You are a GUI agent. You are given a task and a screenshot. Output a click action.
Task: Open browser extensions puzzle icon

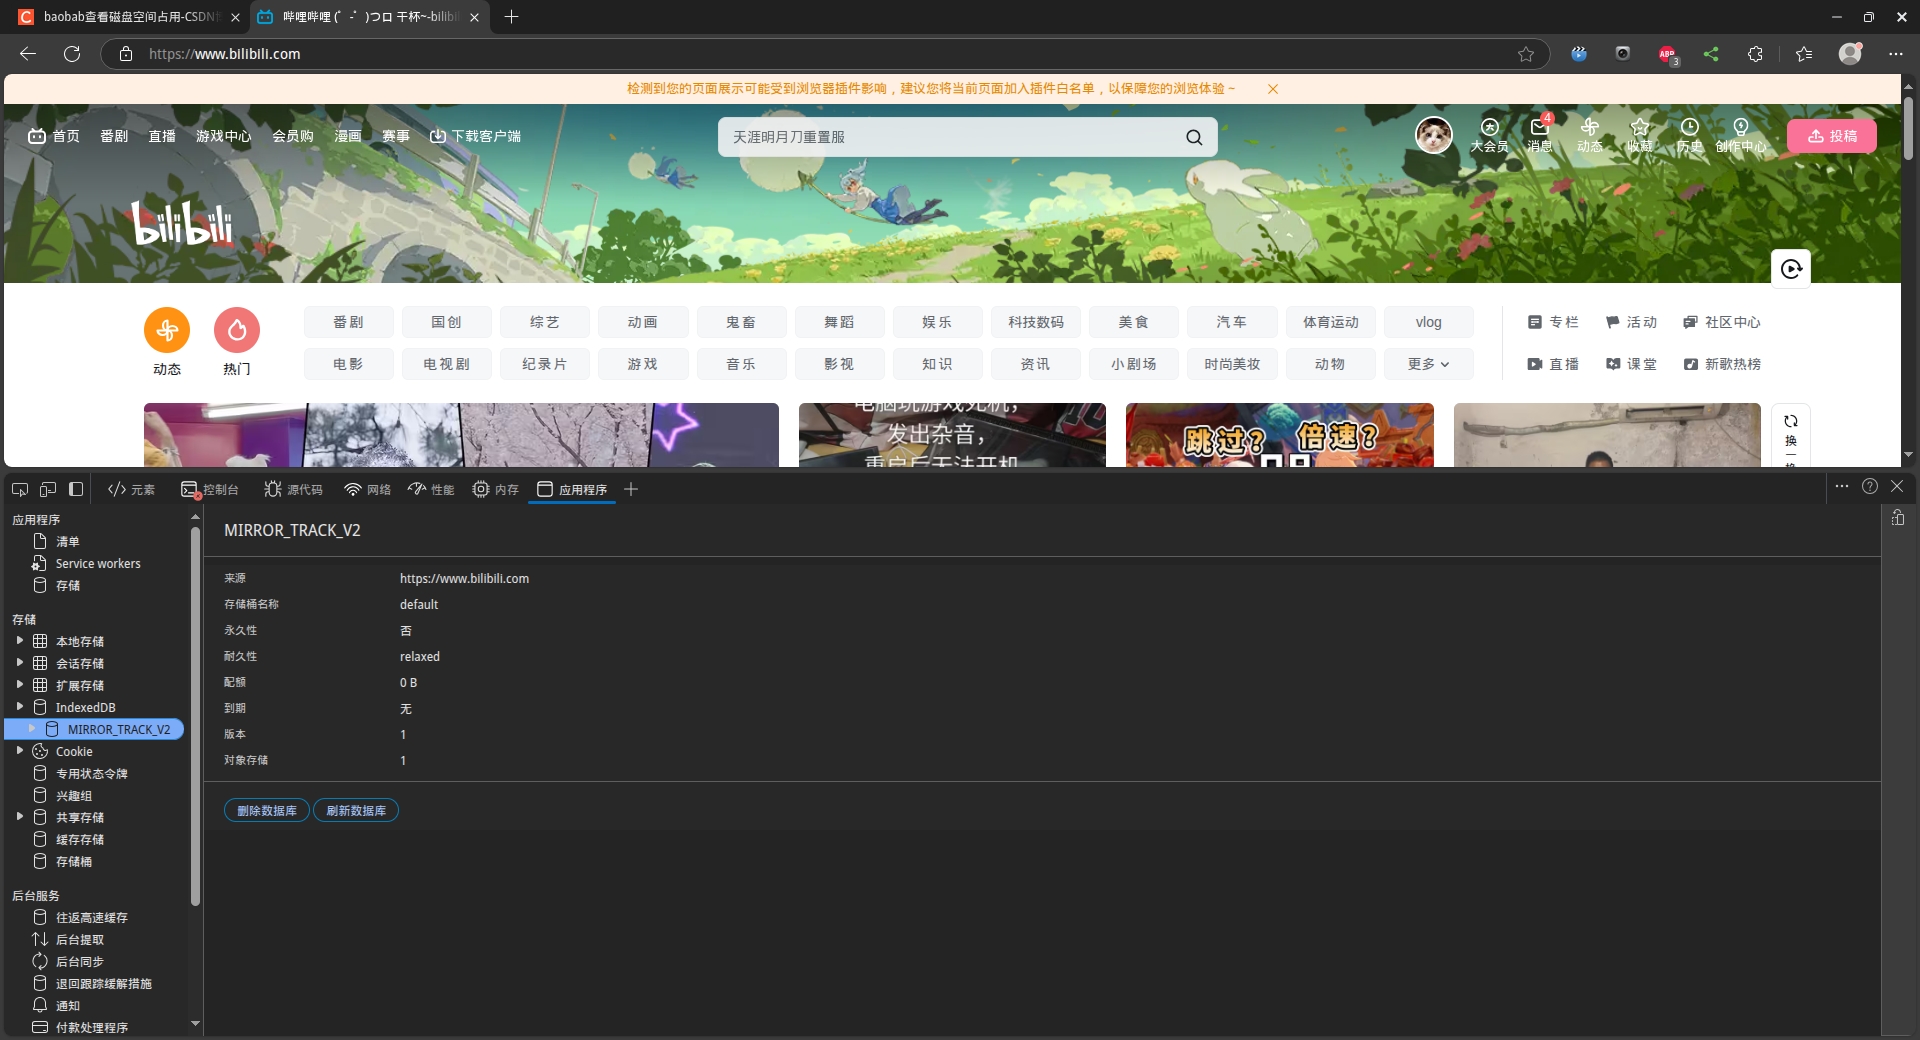pos(1755,54)
